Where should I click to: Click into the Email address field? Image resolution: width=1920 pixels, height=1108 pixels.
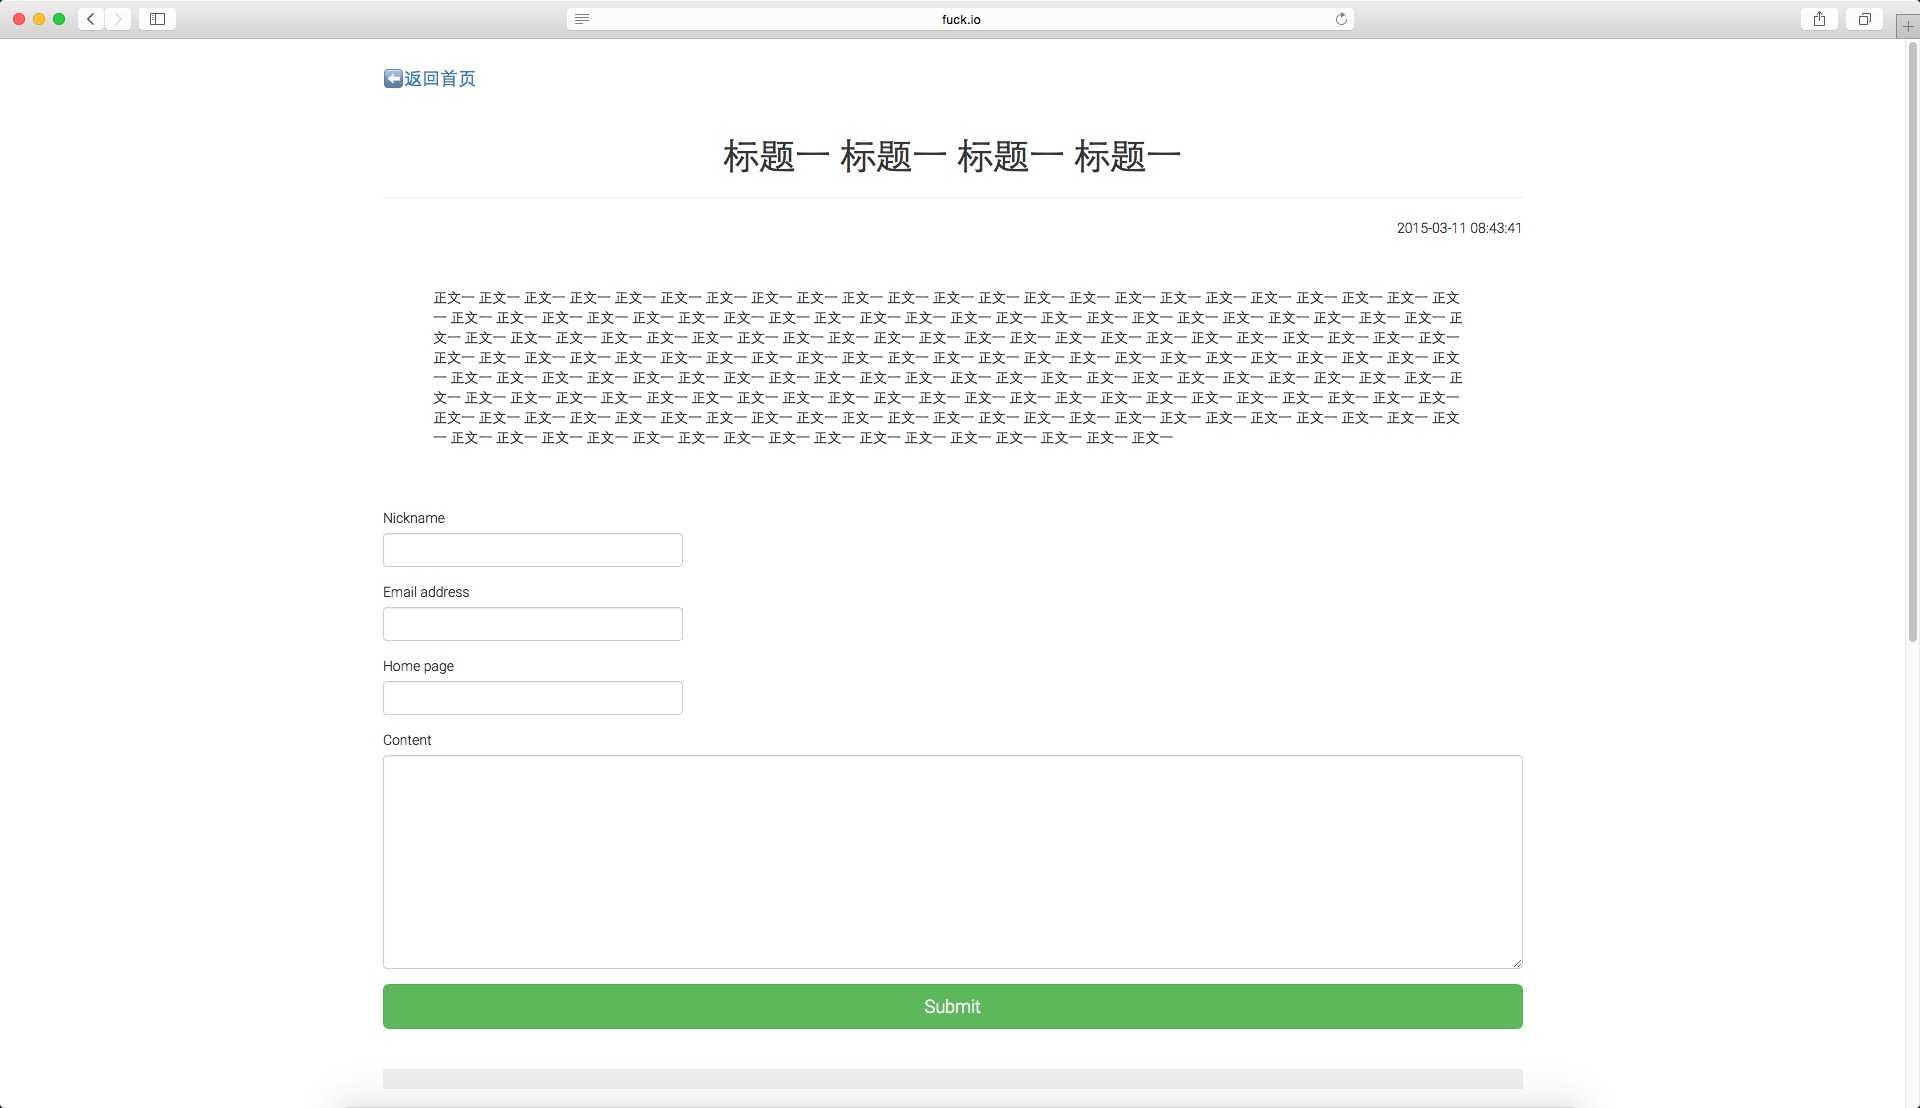[x=532, y=624]
